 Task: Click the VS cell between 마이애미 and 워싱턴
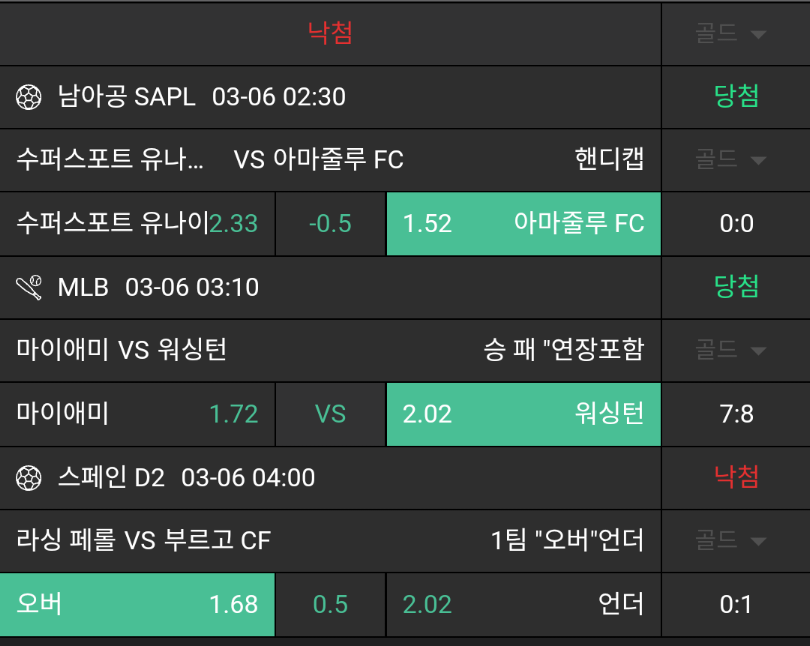pyautogui.click(x=330, y=414)
